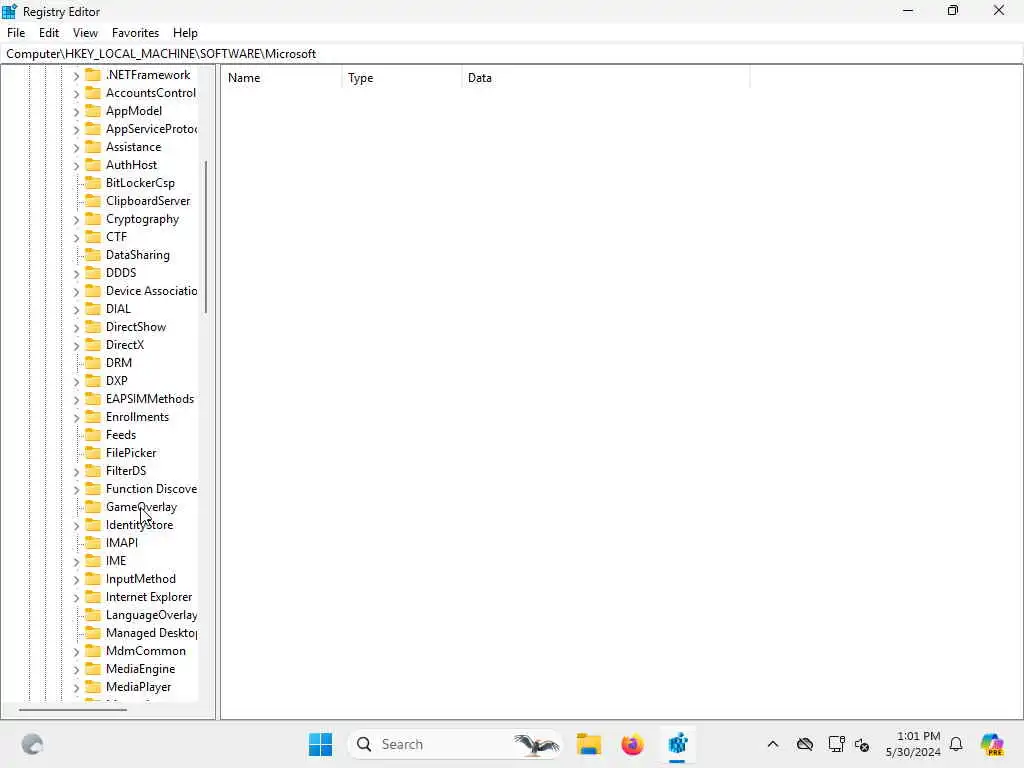Select the FilterDS folder icon

(93, 471)
